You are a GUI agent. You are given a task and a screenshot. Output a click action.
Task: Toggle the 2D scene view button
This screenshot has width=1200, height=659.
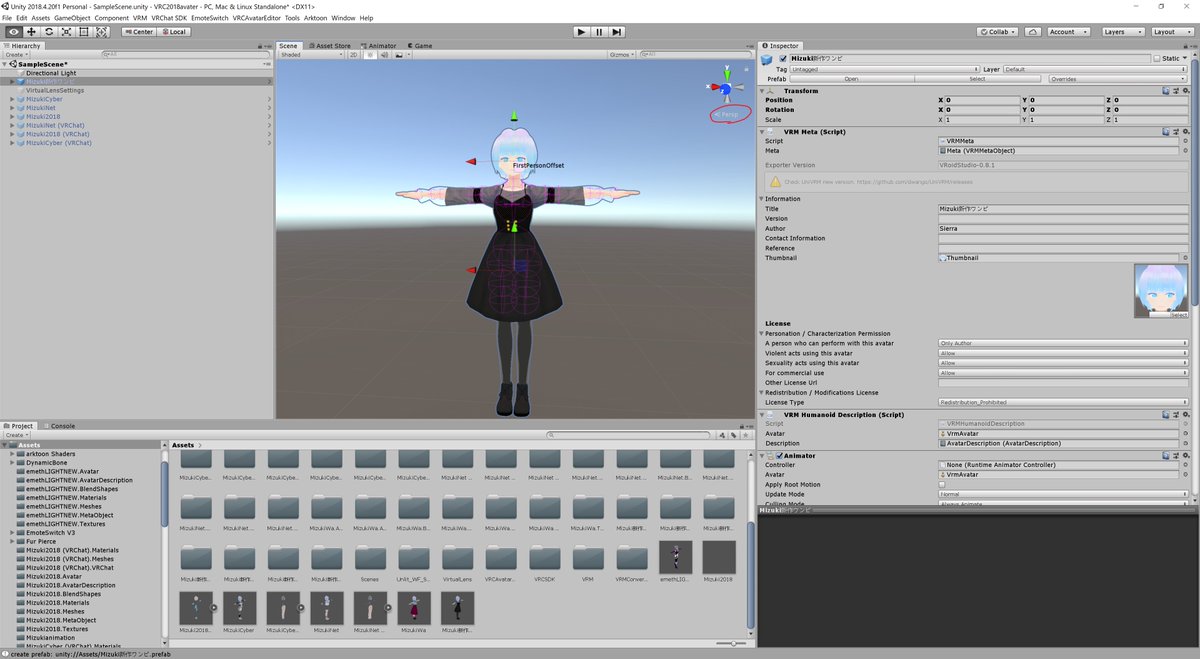pyautogui.click(x=354, y=55)
